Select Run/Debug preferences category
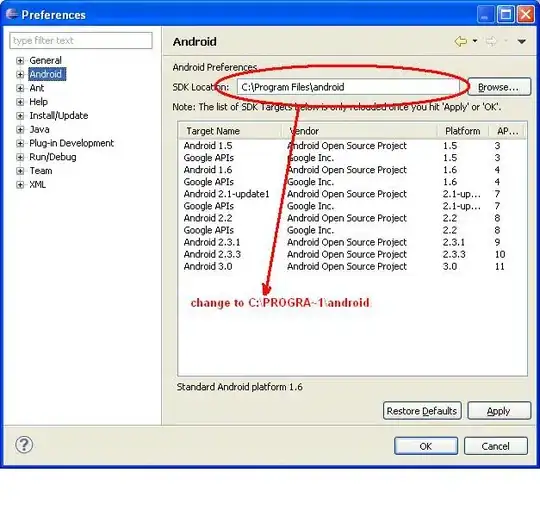The image size is (540, 529). coord(53,157)
